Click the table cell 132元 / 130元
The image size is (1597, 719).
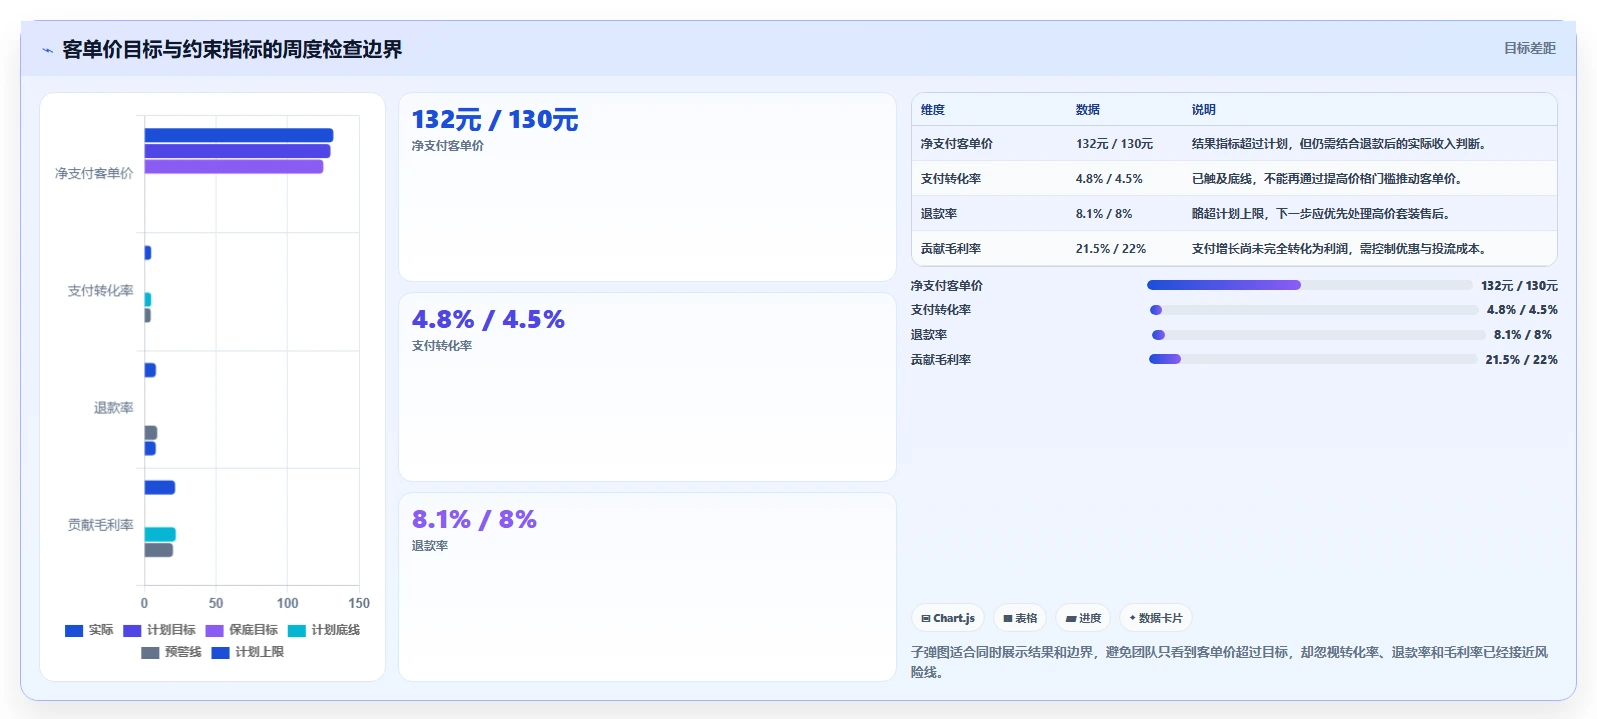(x=1114, y=144)
